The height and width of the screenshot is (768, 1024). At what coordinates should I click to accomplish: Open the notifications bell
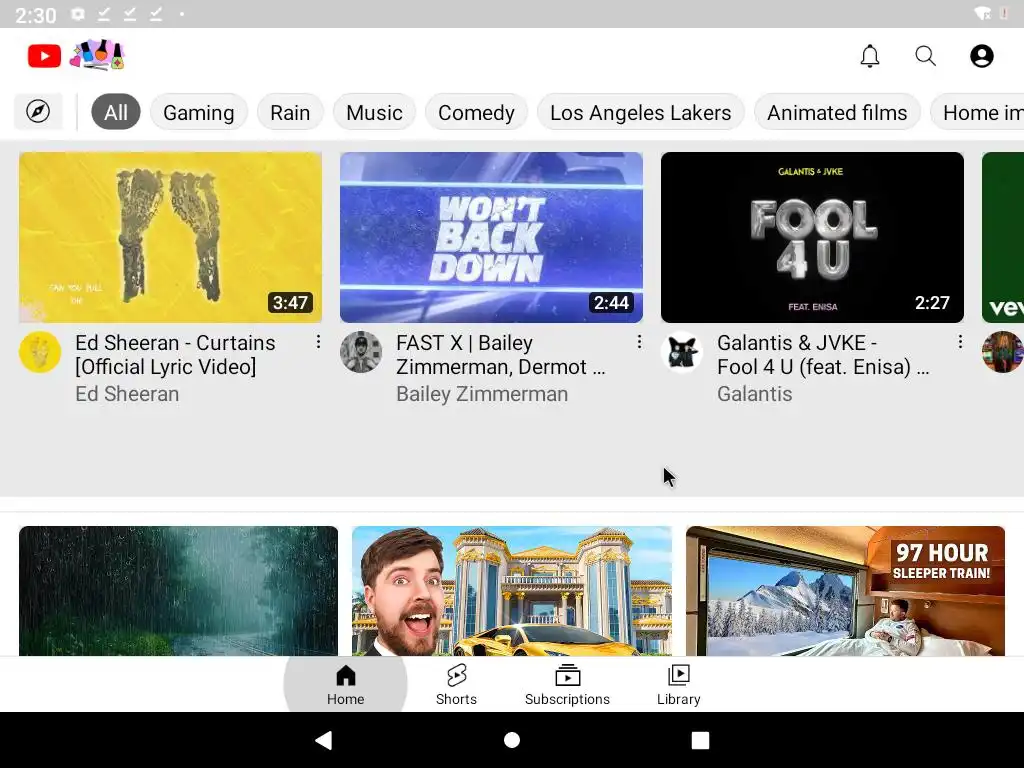(869, 56)
